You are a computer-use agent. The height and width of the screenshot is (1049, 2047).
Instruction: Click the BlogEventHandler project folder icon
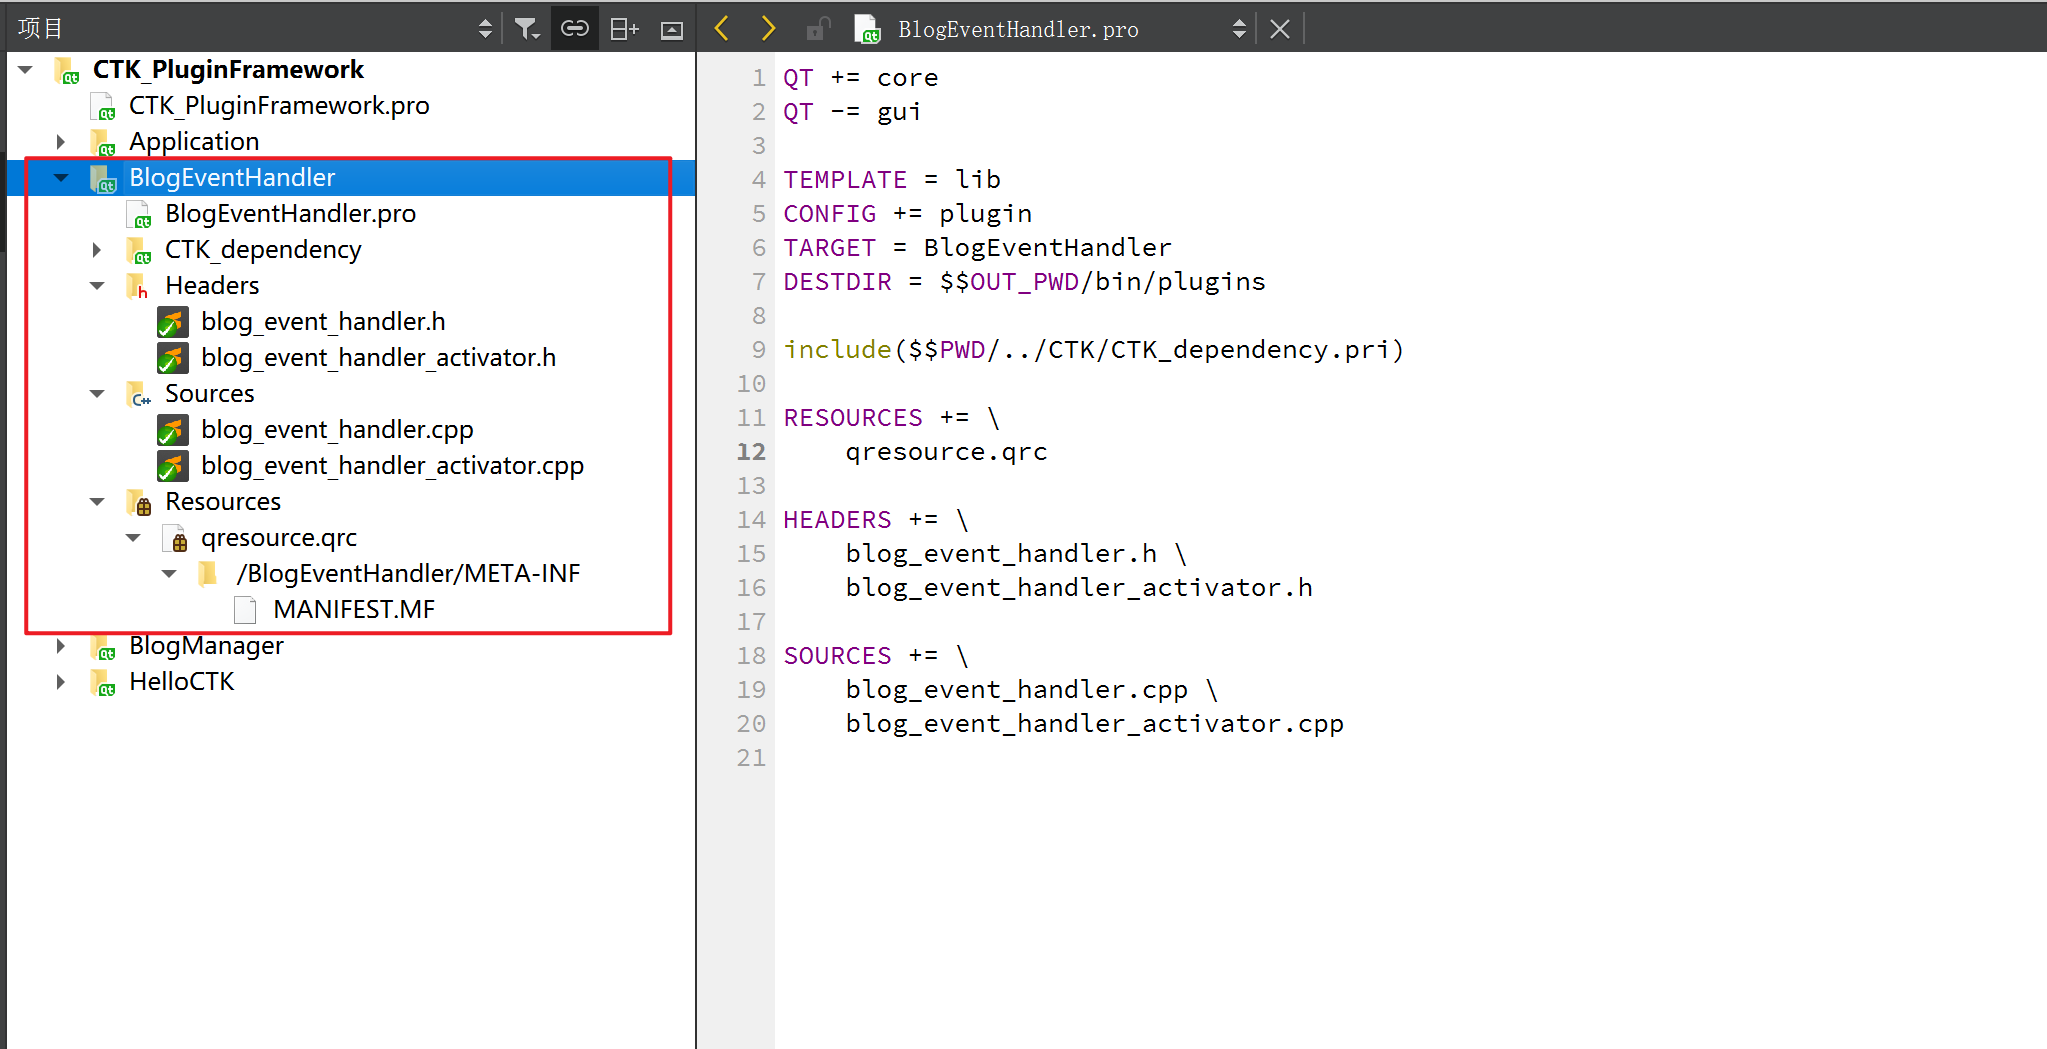pyautogui.click(x=103, y=178)
